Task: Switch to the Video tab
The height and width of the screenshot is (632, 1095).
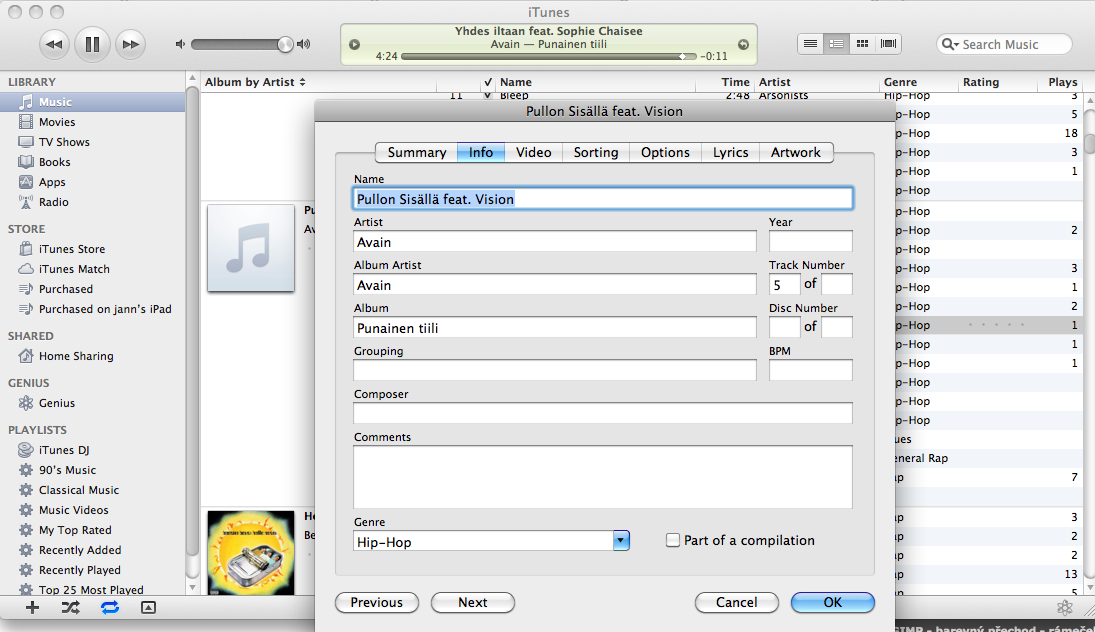Action: click(x=534, y=152)
